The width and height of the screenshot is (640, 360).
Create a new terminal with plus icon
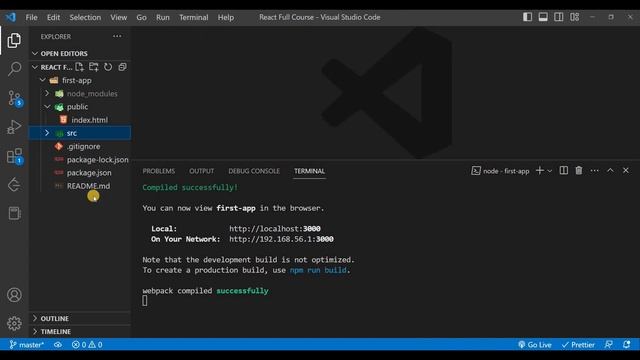point(540,171)
